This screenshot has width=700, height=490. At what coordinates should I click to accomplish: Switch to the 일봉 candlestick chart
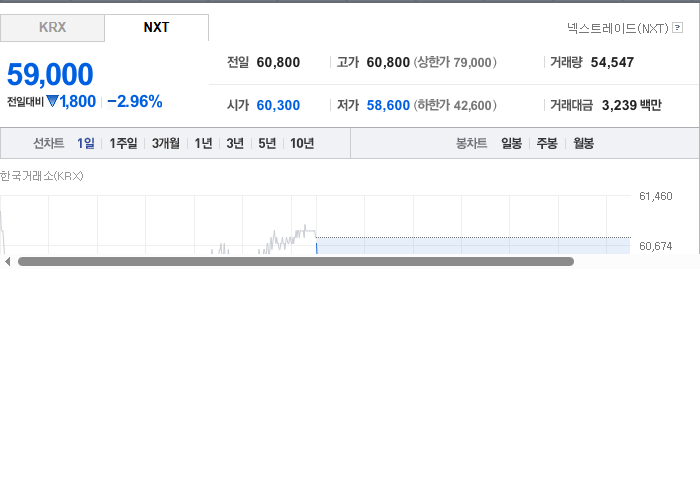[512, 143]
